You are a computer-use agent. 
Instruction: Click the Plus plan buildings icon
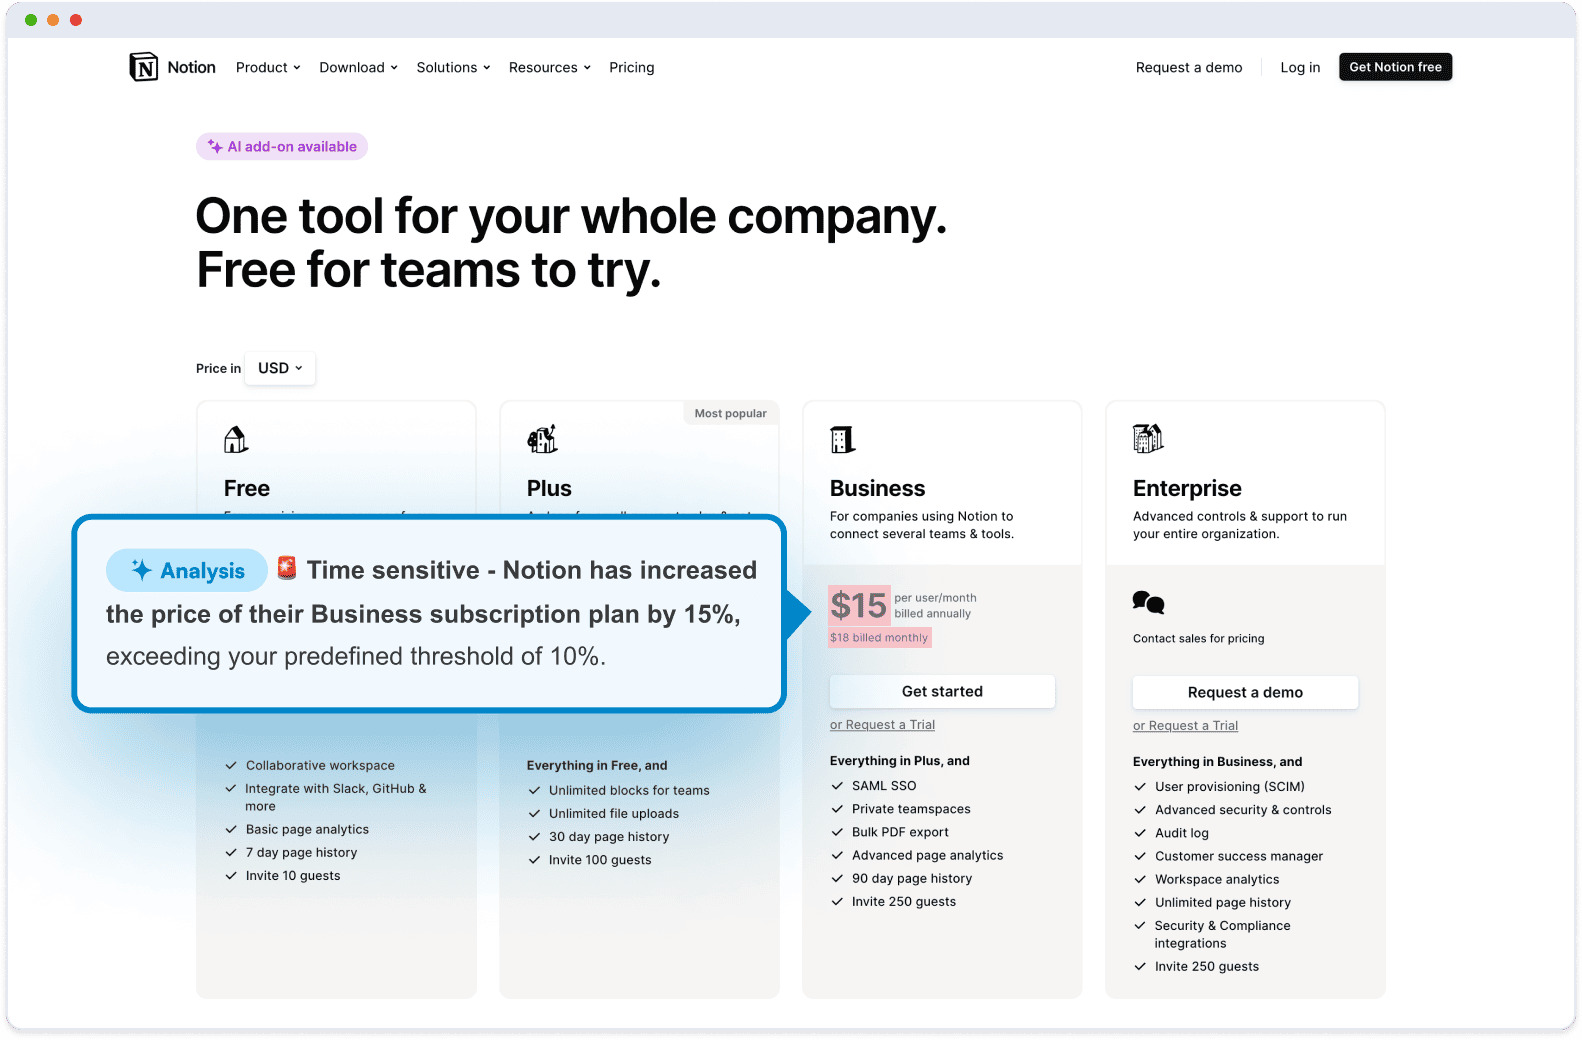542,439
